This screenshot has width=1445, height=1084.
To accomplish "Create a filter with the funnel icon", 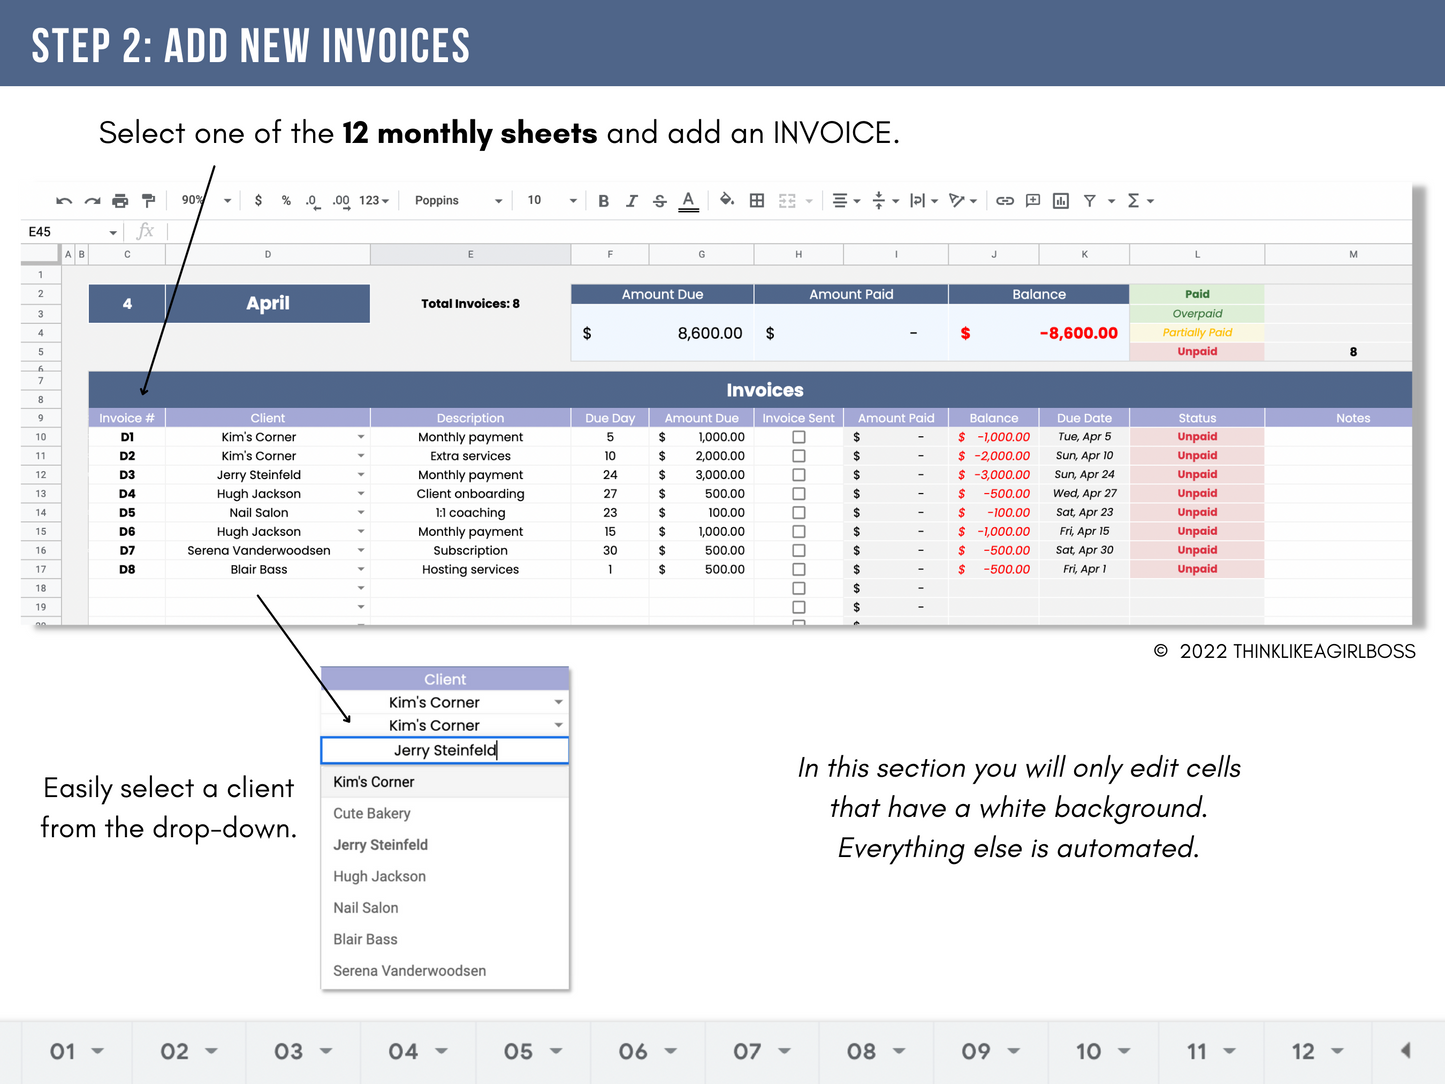I will pyautogui.click(x=1089, y=200).
